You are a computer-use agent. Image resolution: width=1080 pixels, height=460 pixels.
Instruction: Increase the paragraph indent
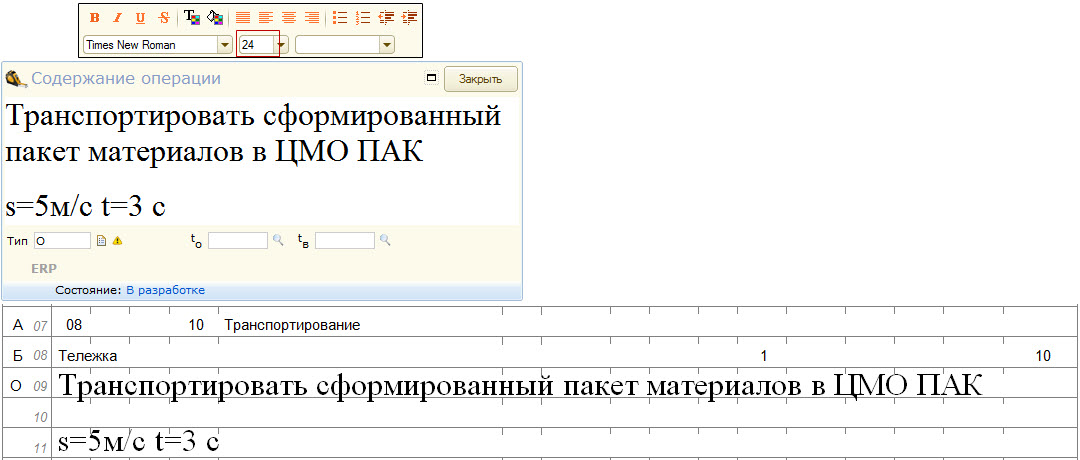pos(409,18)
